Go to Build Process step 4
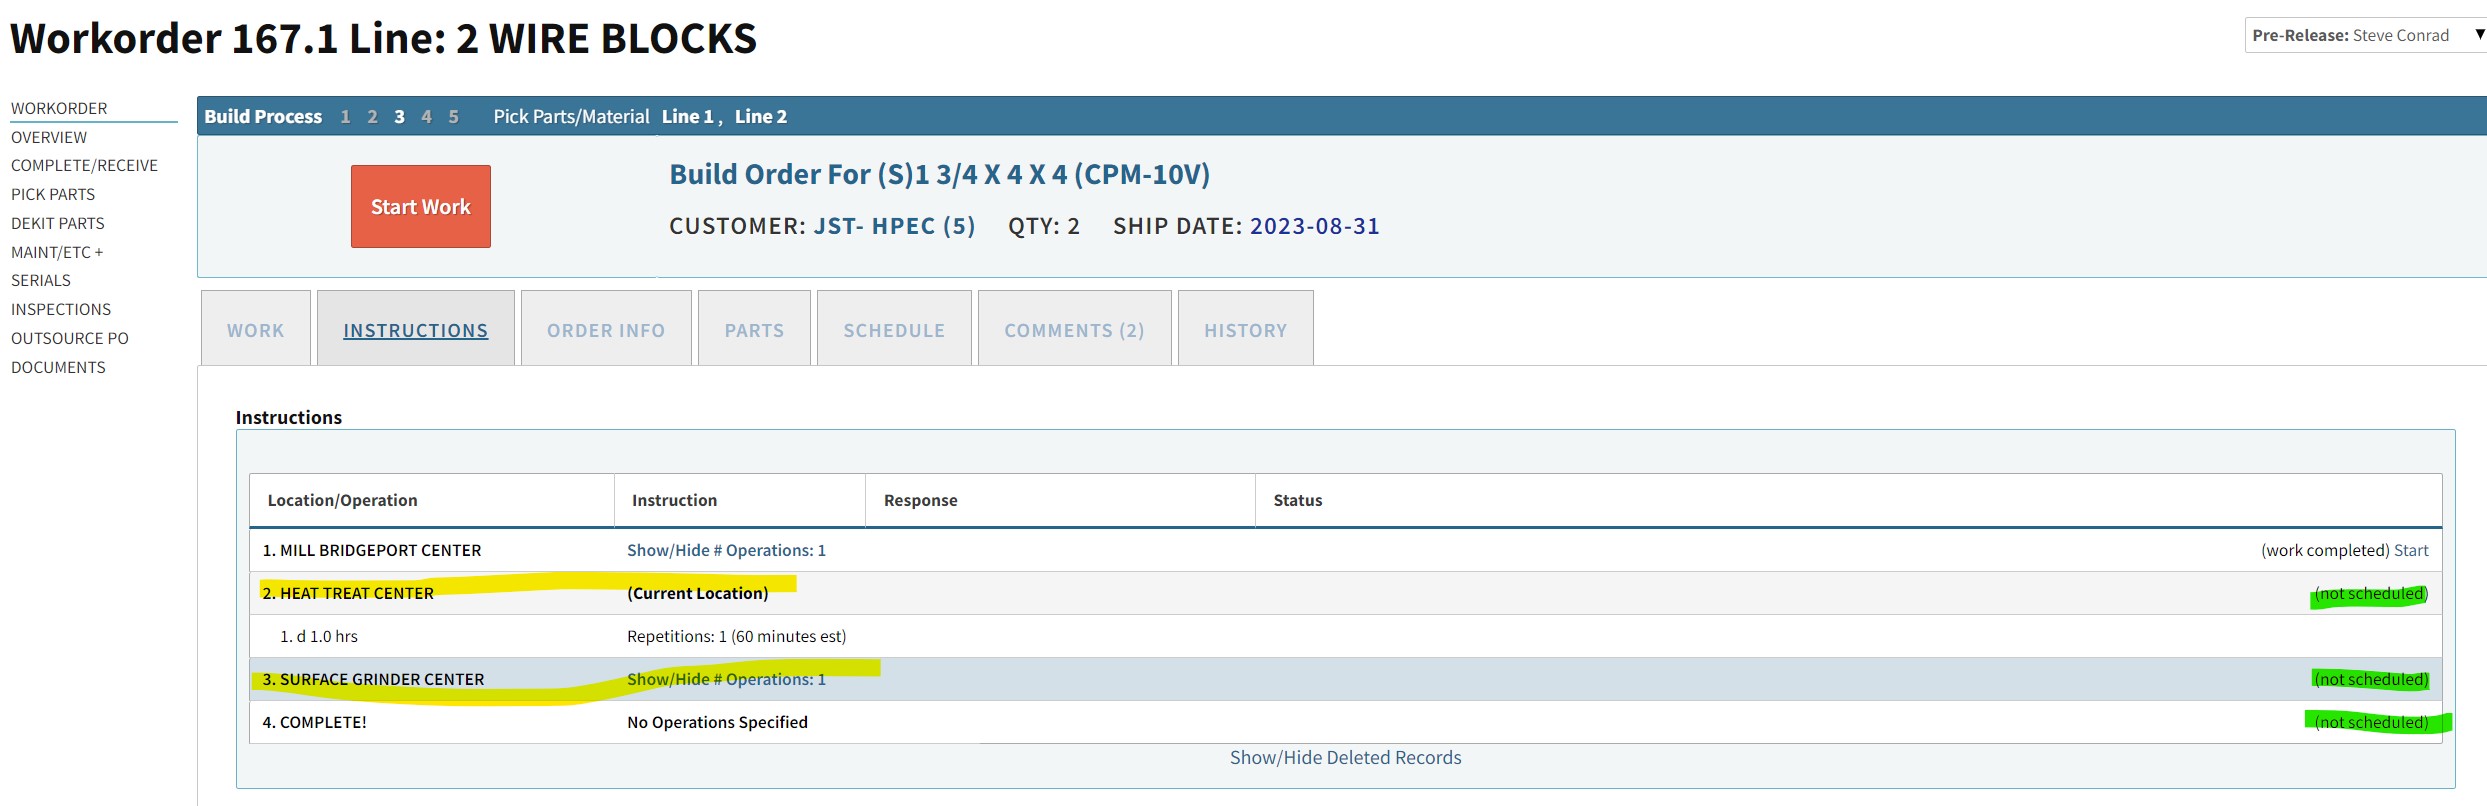Screen dimensions: 2487x806 [x=426, y=117]
